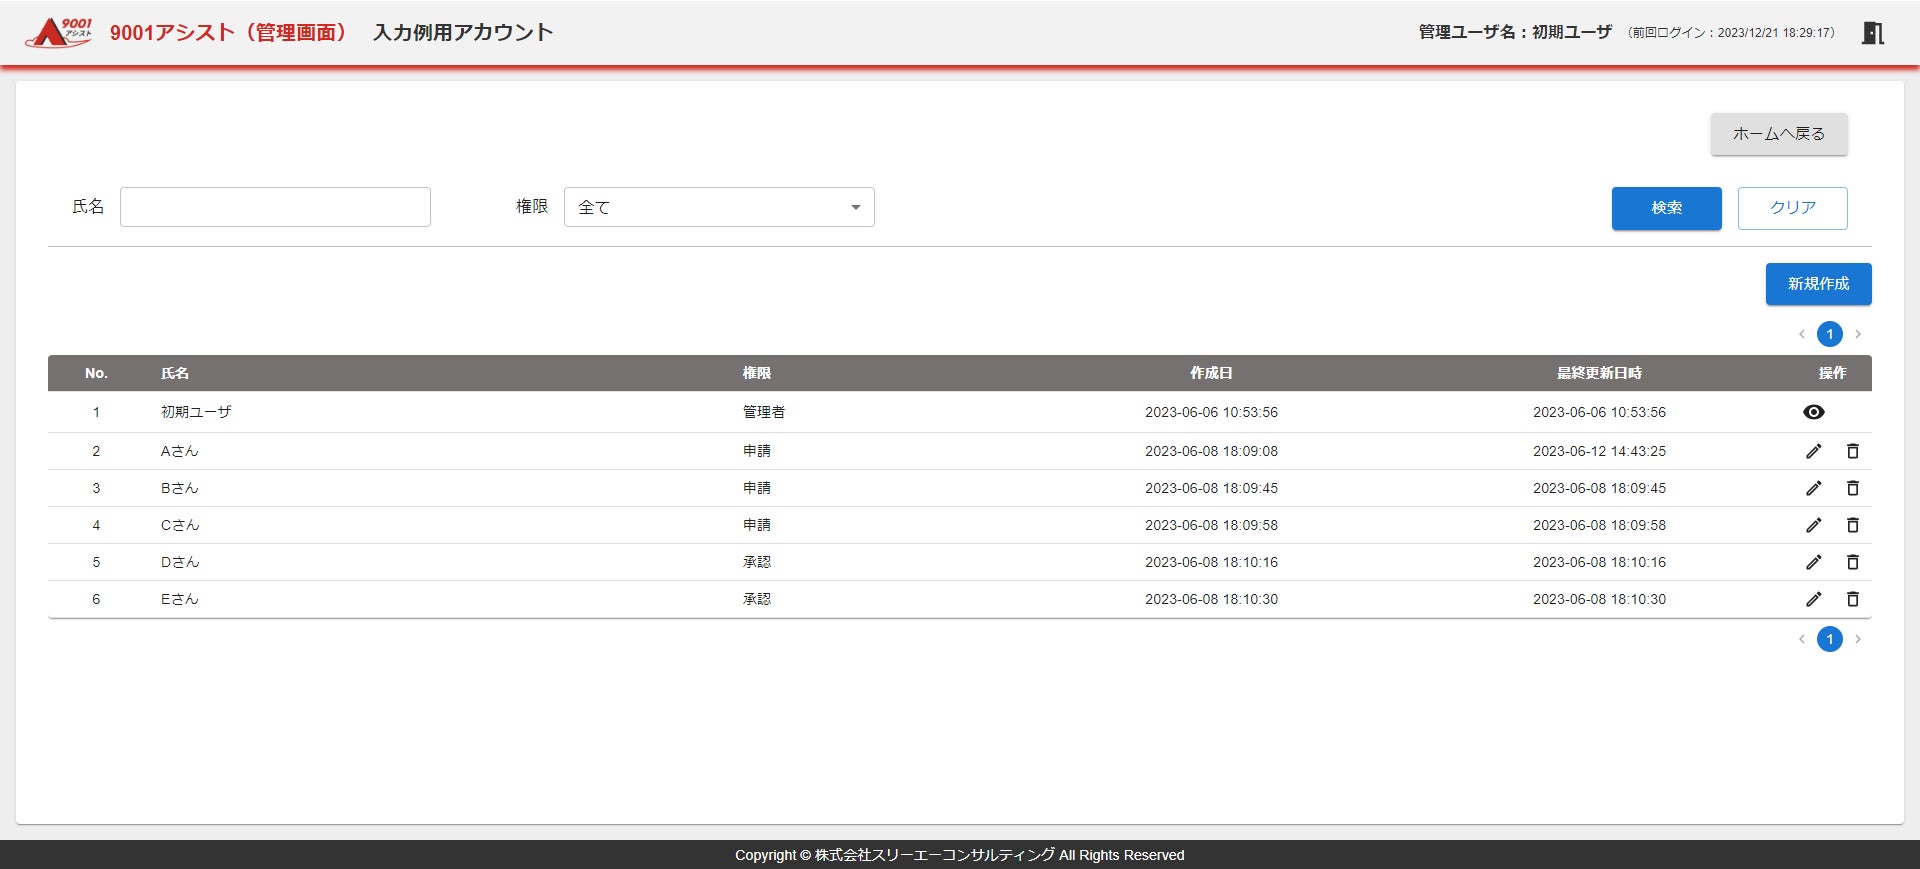Click the 最終更新日時 column header

pyautogui.click(x=1599, y=373)
